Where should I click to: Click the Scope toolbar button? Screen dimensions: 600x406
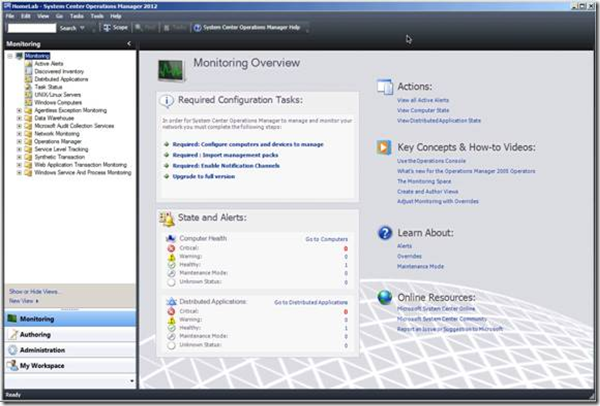pos(115,28)
